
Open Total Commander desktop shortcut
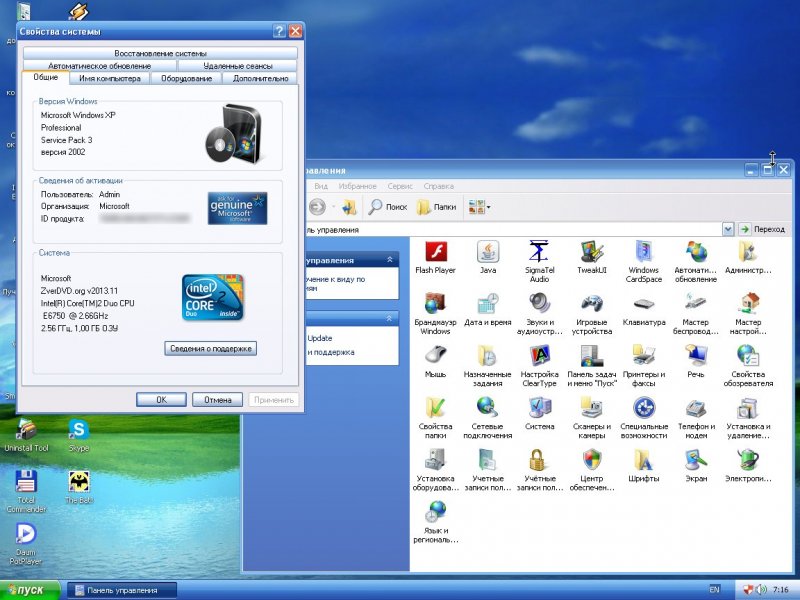[26, 491]
